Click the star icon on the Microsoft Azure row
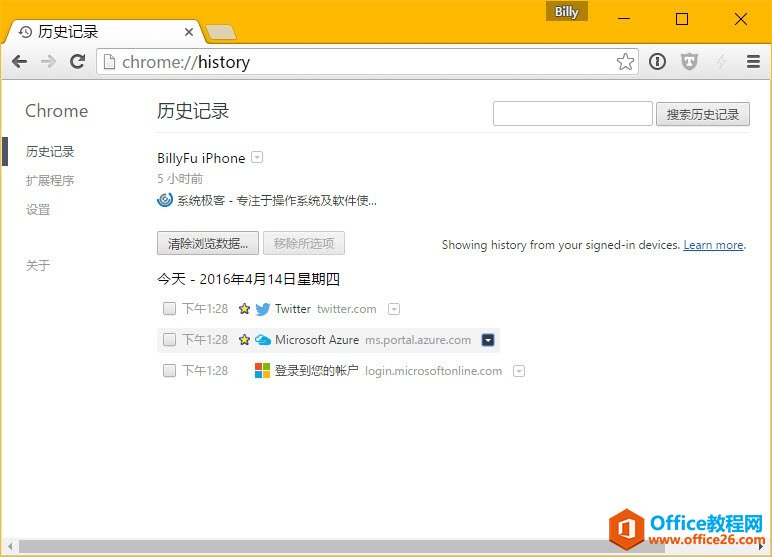 [244, 340]
